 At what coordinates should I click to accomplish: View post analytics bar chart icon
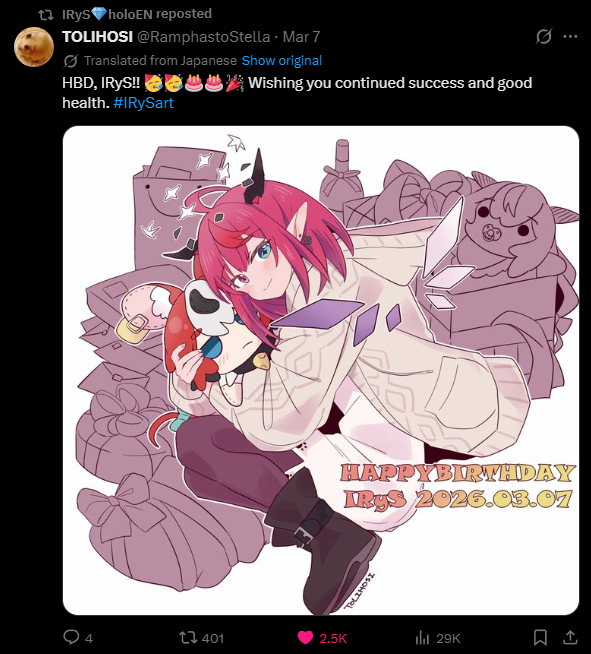[422, 637]
